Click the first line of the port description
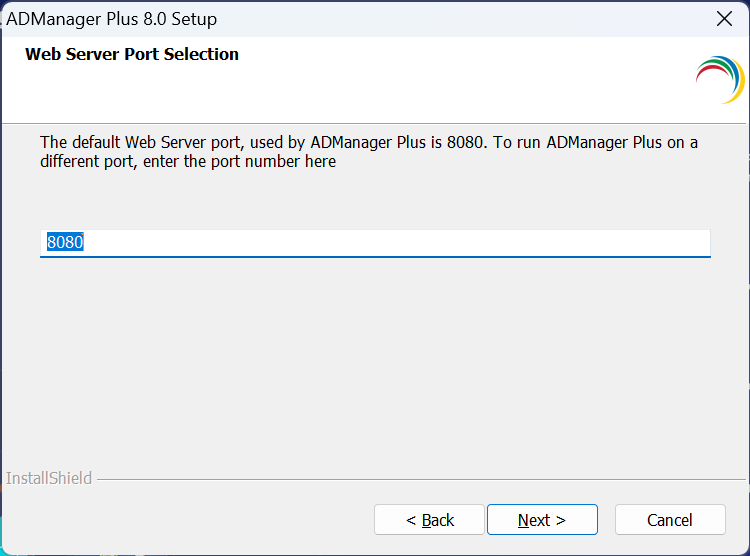 point(368,142)
